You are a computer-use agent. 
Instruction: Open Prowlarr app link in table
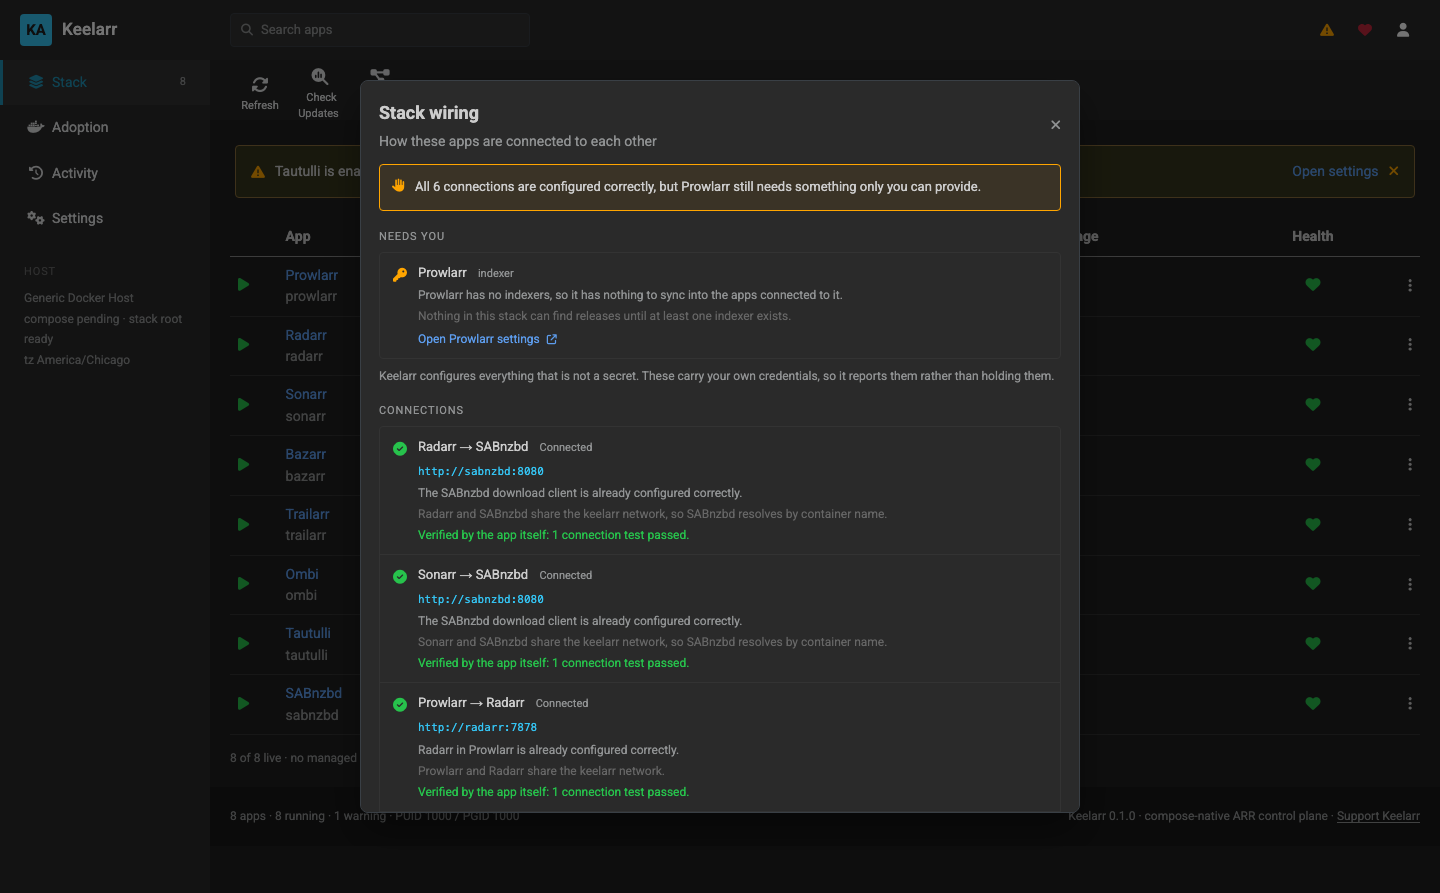point(311,275)
